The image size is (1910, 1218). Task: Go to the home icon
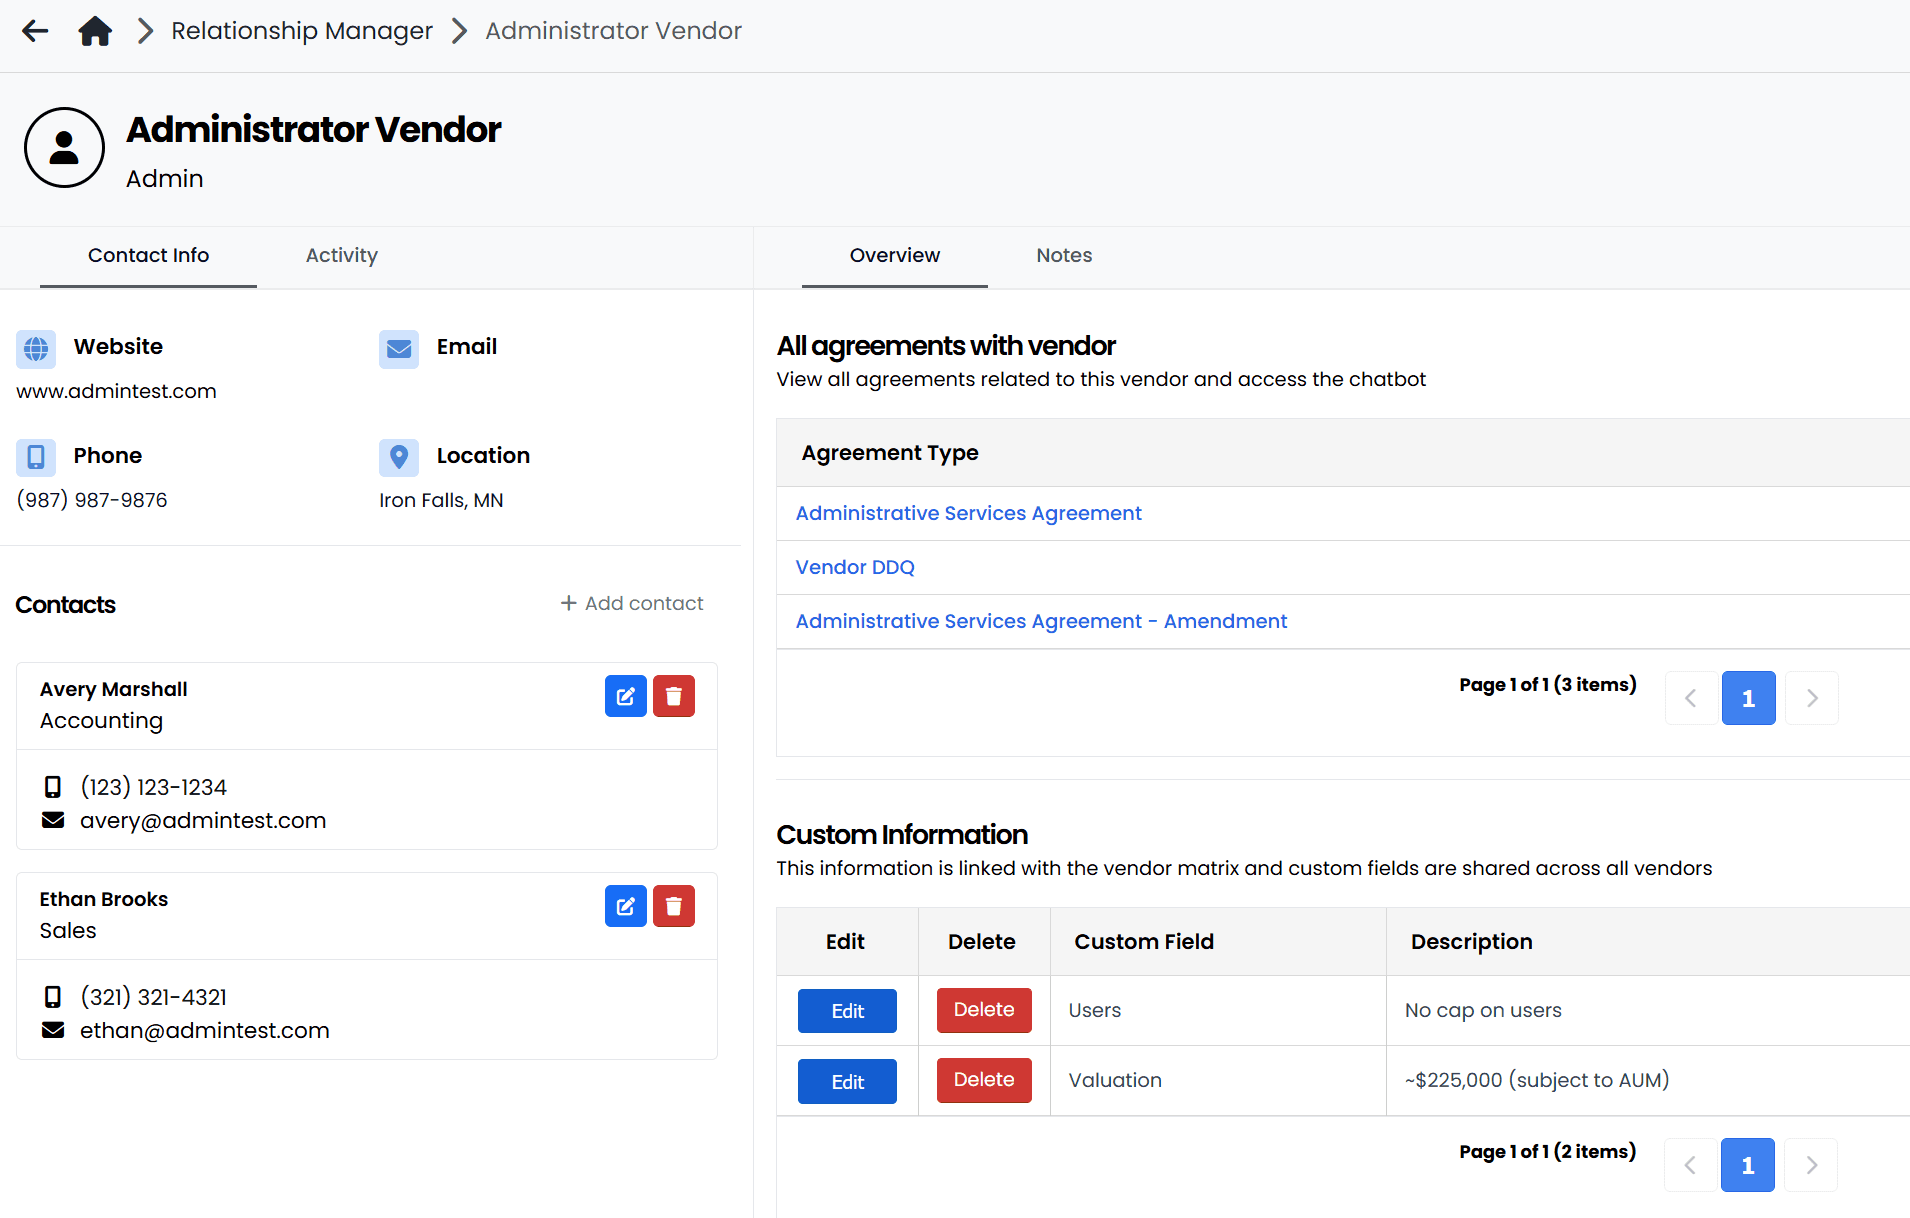[x=95, y=31]
